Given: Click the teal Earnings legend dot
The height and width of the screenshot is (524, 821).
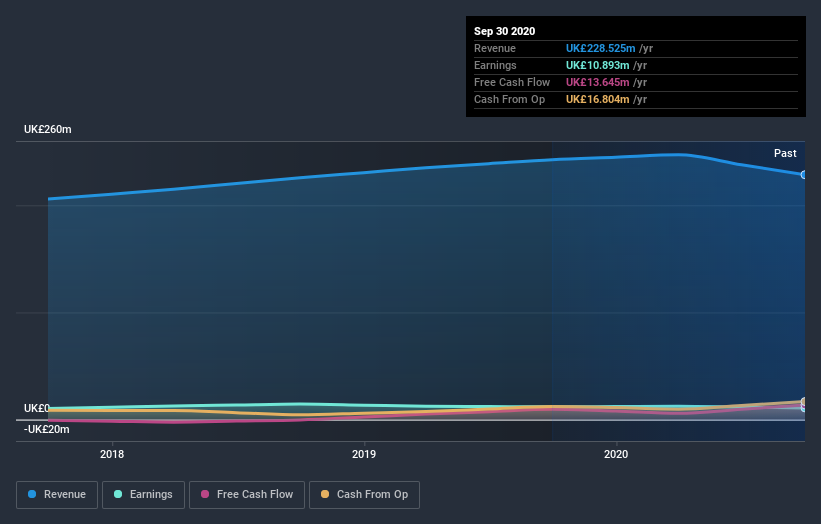Looking at the screenshot, I should (118, 494).
